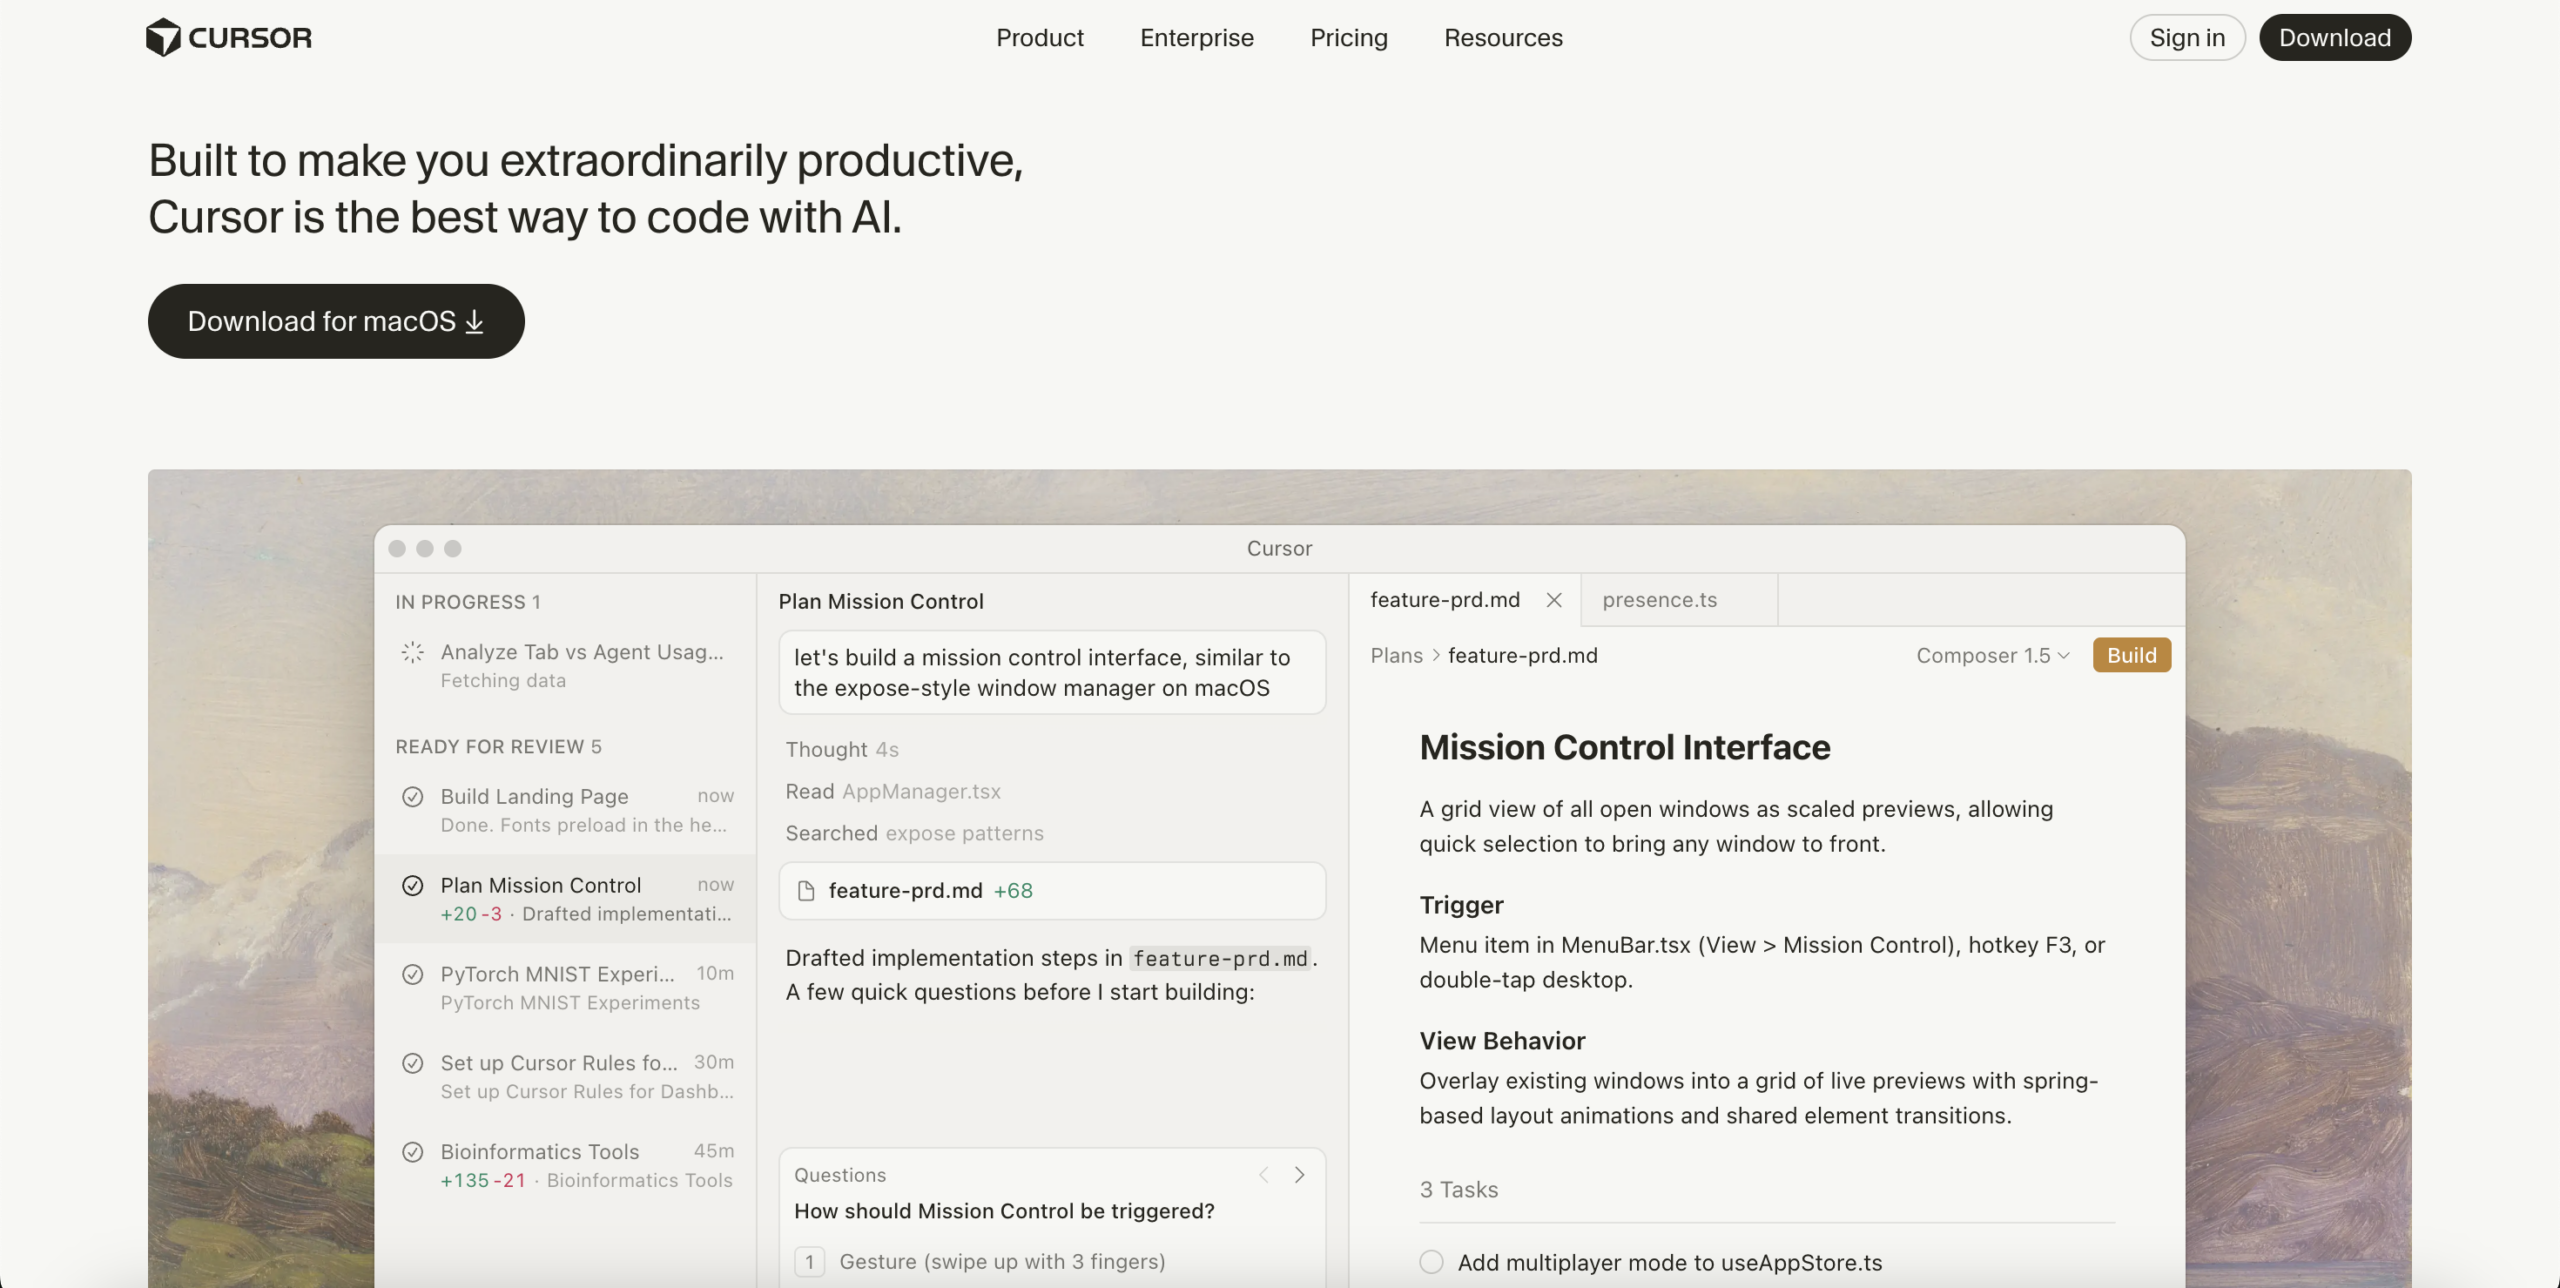
Task: Click the checkmark icon for PyTorch MNIST Experiments
Action: (x=412, y=974)
